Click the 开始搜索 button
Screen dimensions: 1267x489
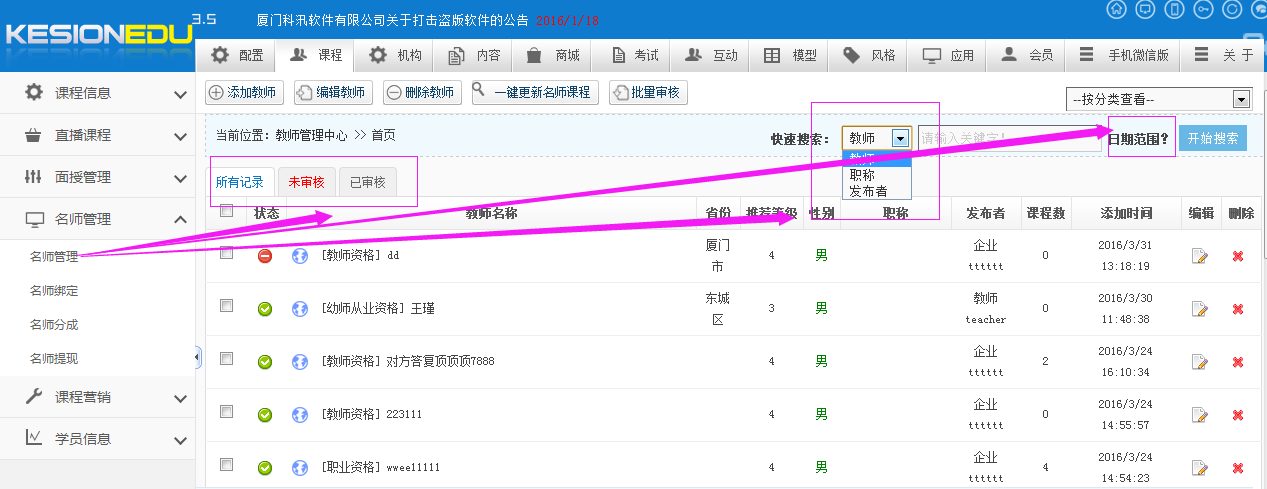tap(1212, 139)
